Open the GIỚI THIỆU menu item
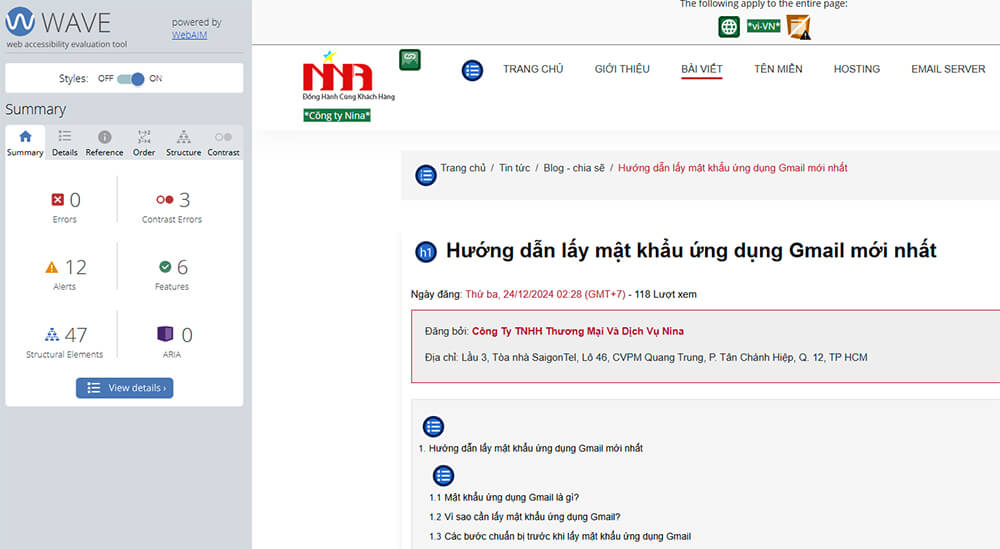Screen dimensions: 1000x549 point(622,69)
